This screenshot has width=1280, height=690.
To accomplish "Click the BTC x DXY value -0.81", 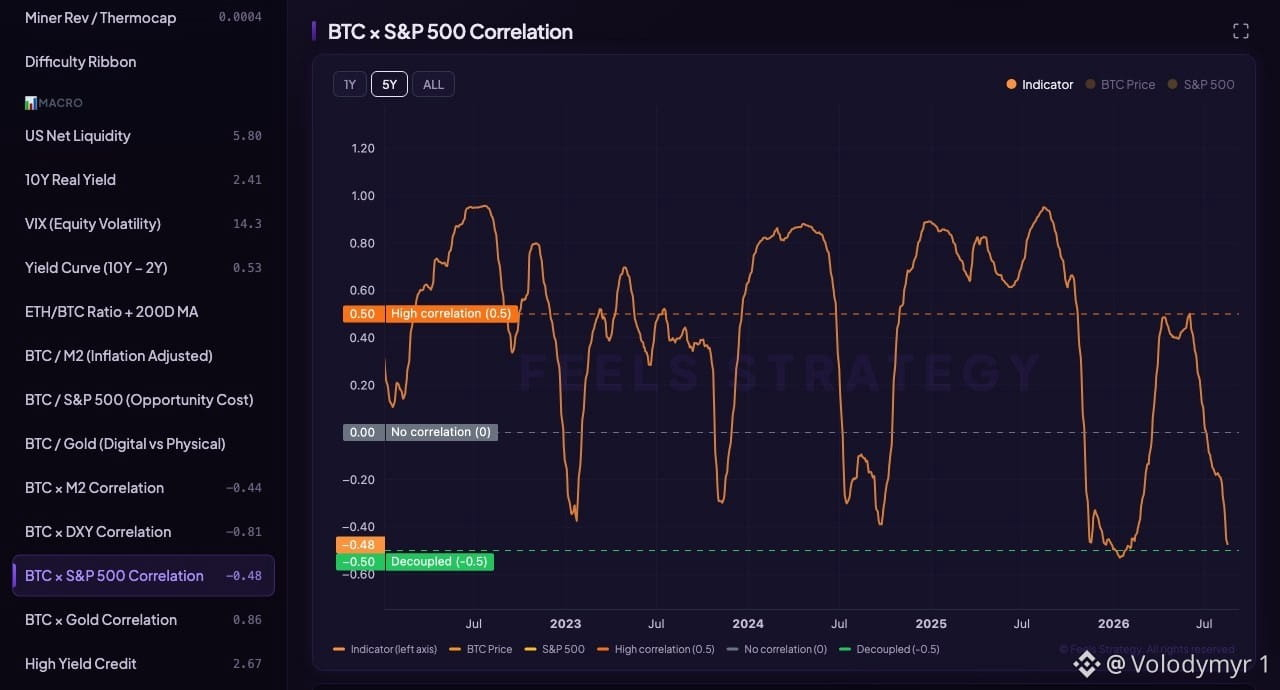I will click(243, 532).
